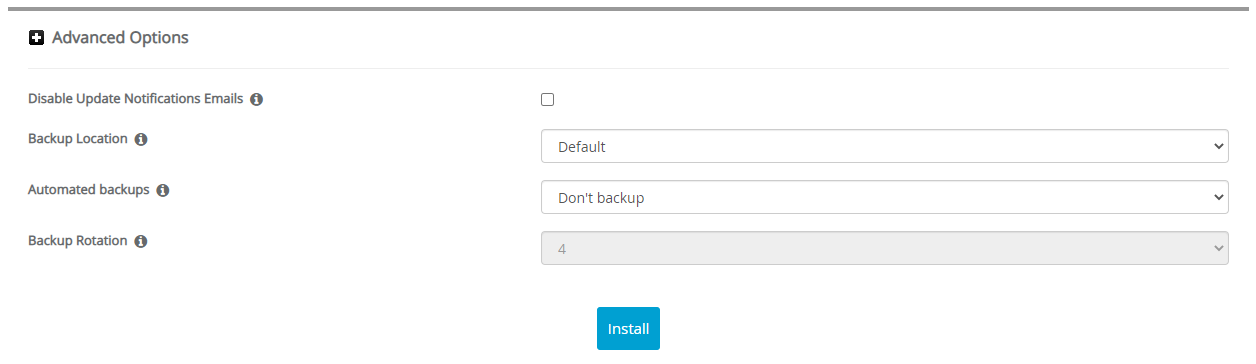Click the Advanced Options heading text

(120, 38)
